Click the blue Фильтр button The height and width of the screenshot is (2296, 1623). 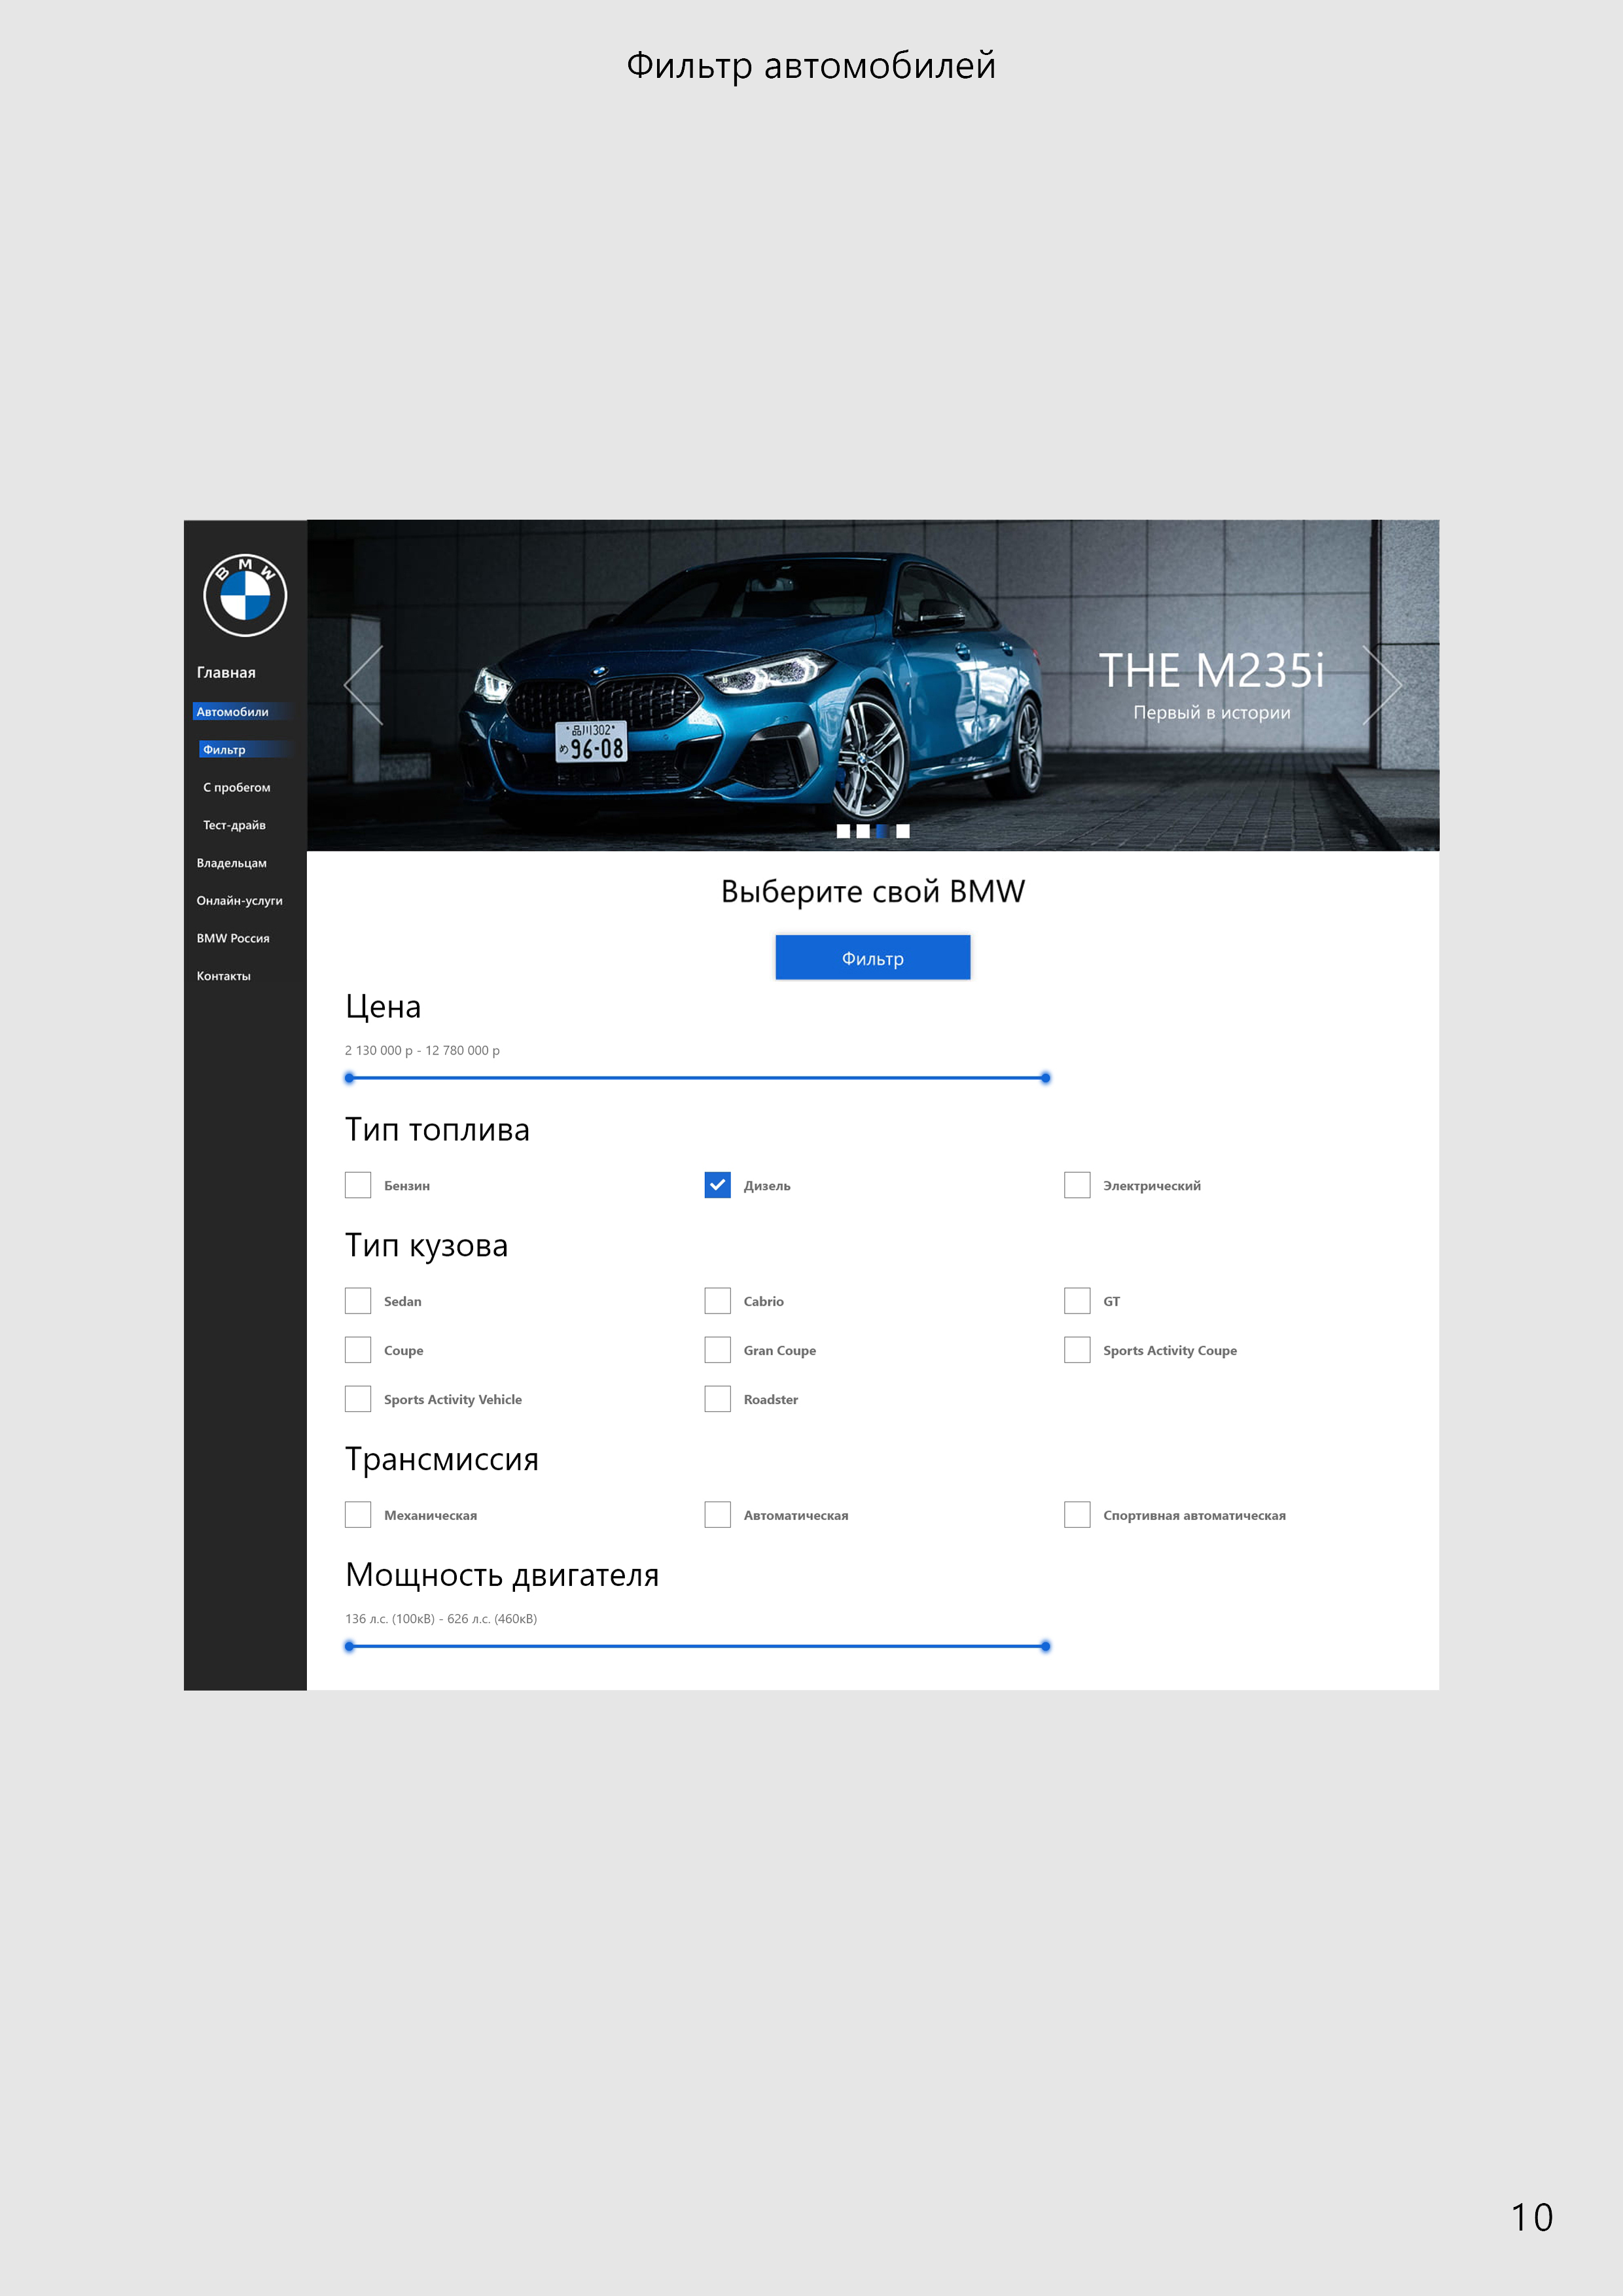point(873,958)
